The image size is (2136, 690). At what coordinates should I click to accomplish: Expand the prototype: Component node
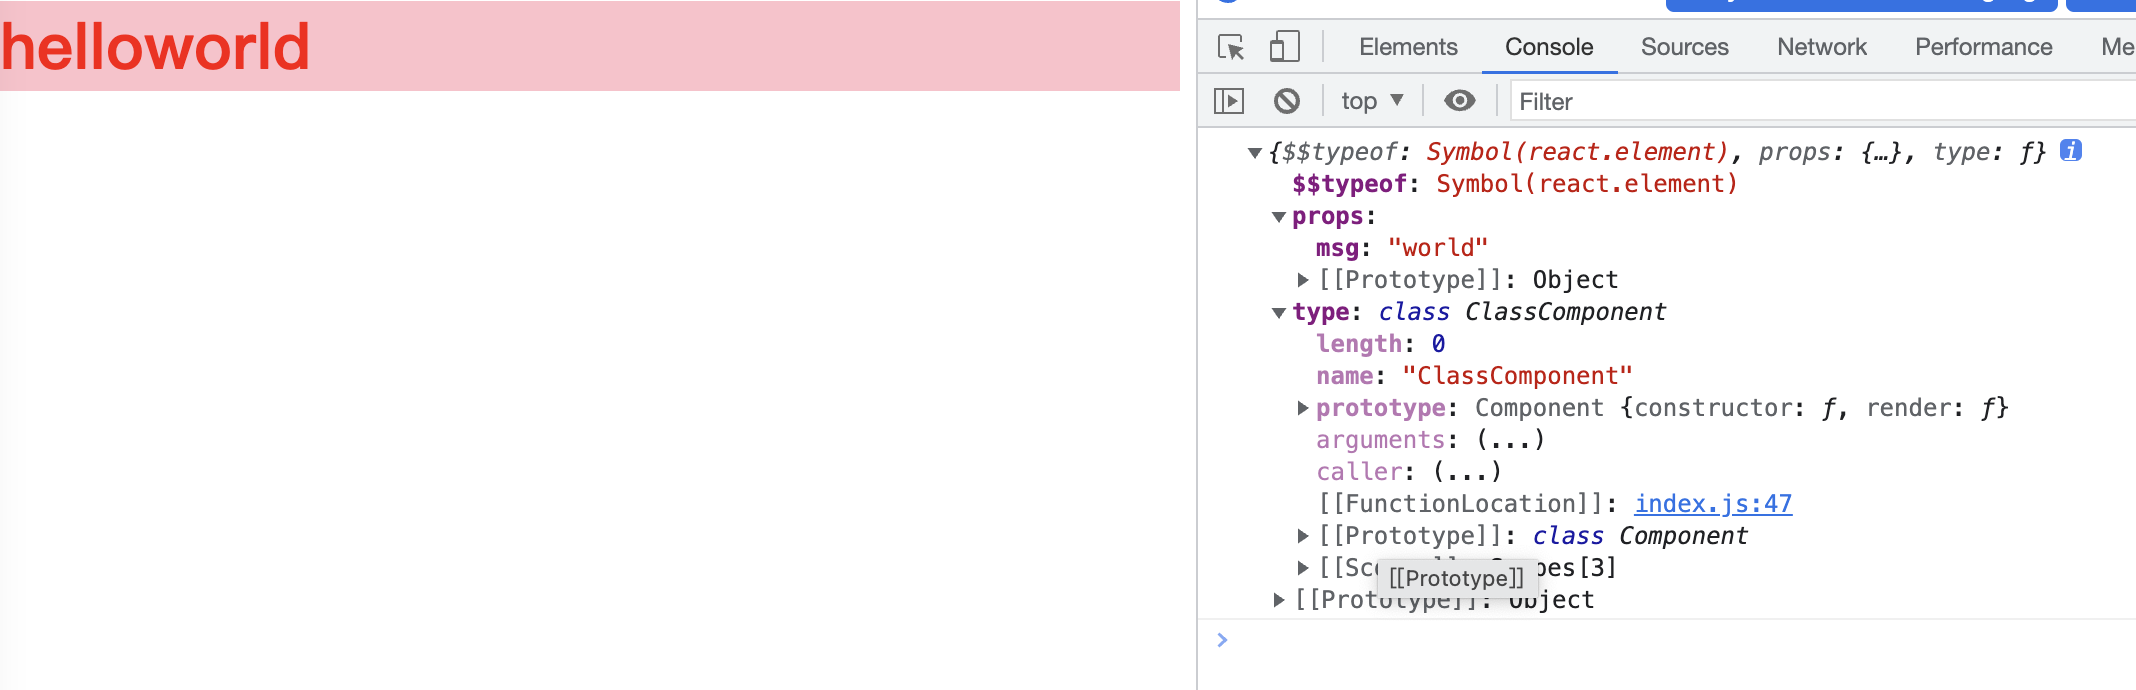tap(1302, 408)
